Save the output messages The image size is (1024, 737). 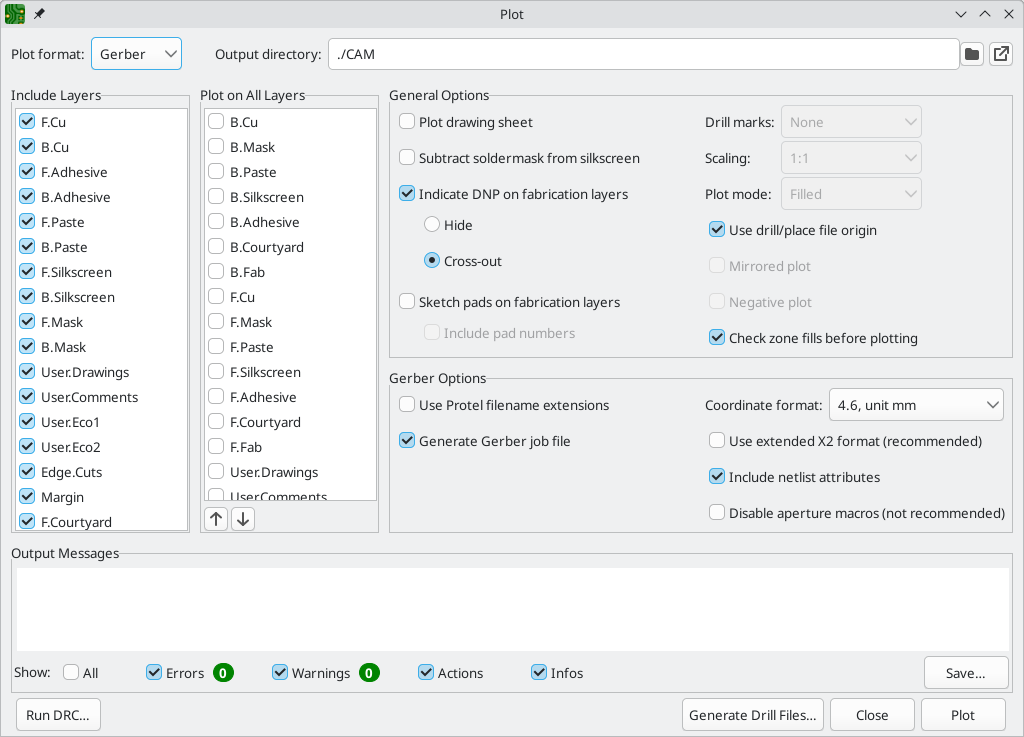click(965, 673)
